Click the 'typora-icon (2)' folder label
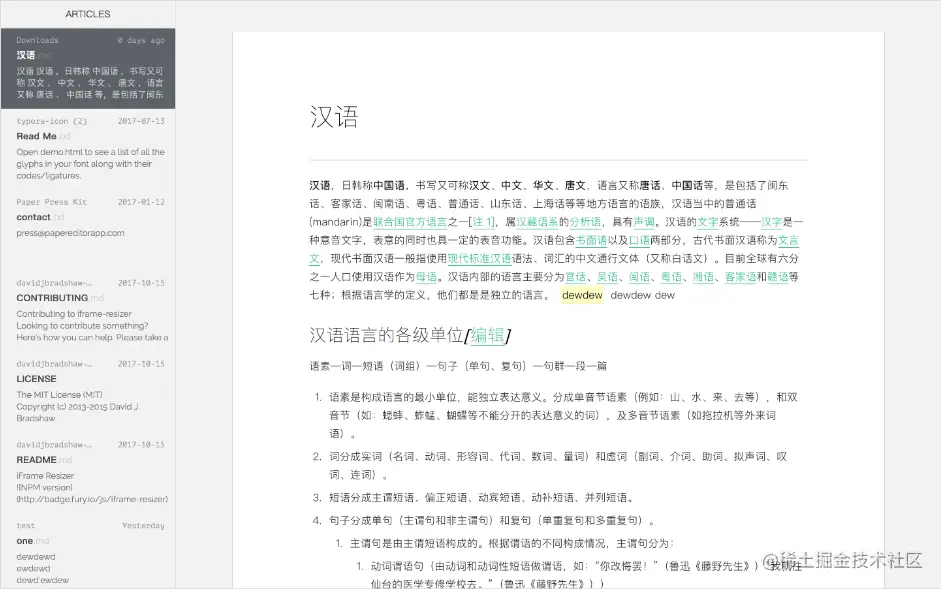The width and height of the screenshot is (941, 589). [x=52, y=121]
